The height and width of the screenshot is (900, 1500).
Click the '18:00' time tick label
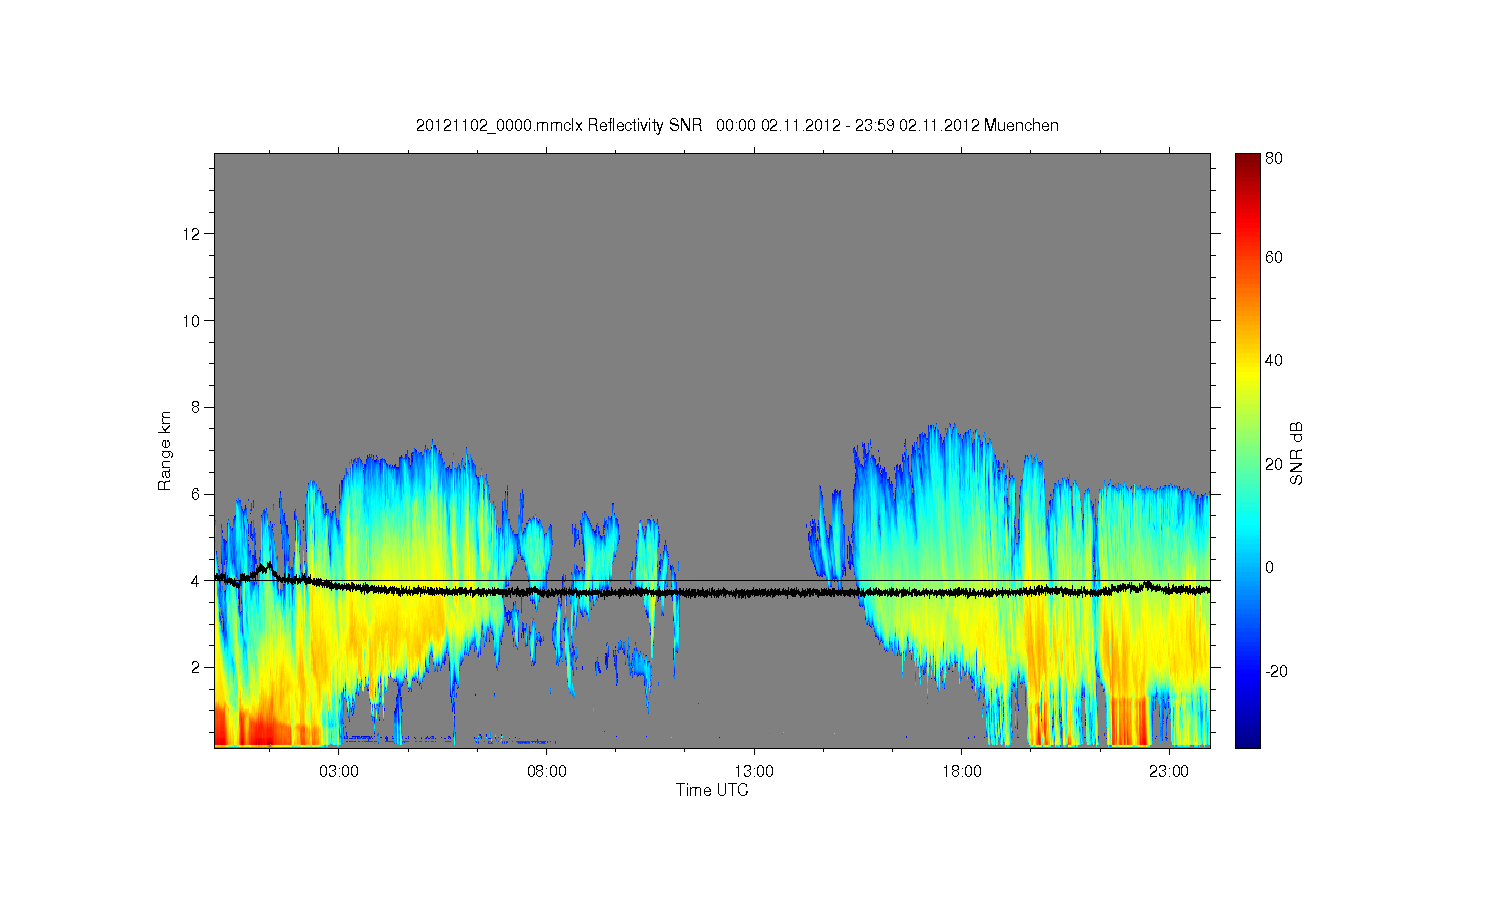[x=962, y=772]
